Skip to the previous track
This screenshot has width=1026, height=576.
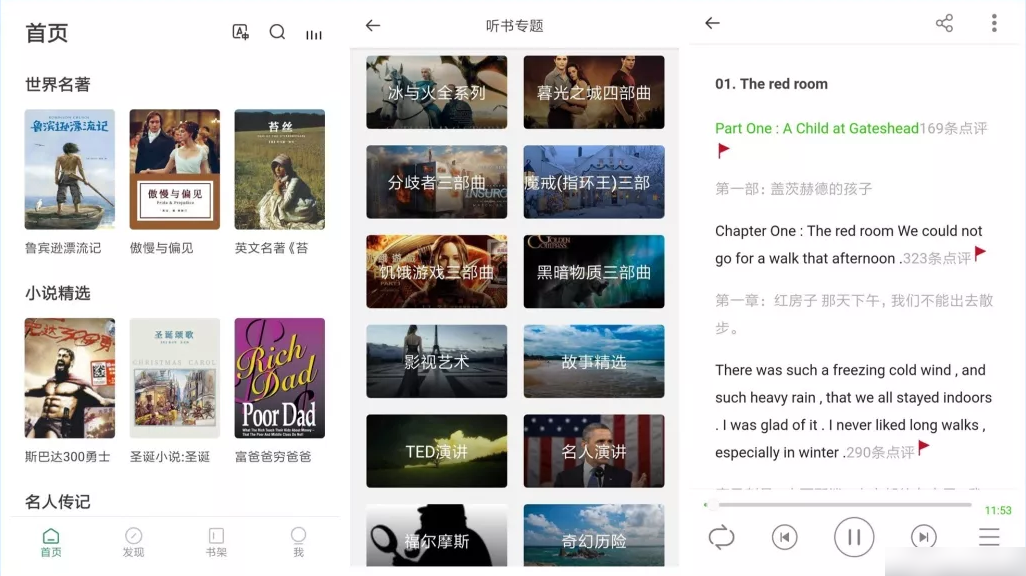click(785, 537)
